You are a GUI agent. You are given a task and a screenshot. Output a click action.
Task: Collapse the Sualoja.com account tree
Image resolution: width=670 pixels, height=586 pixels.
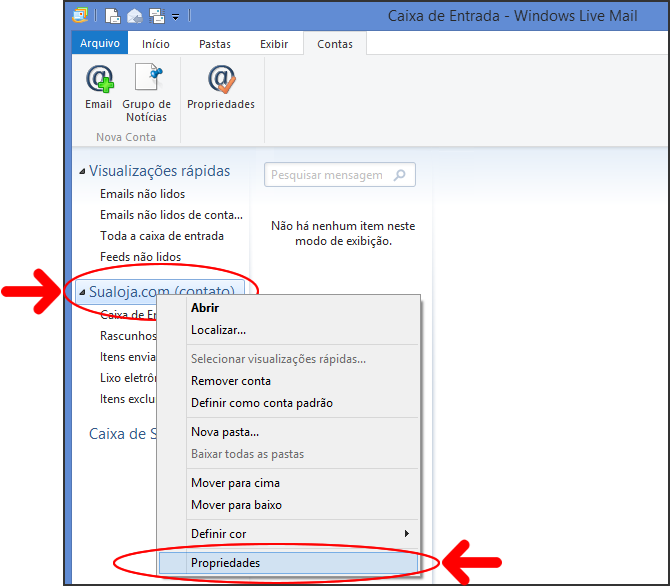coord(82,293)
